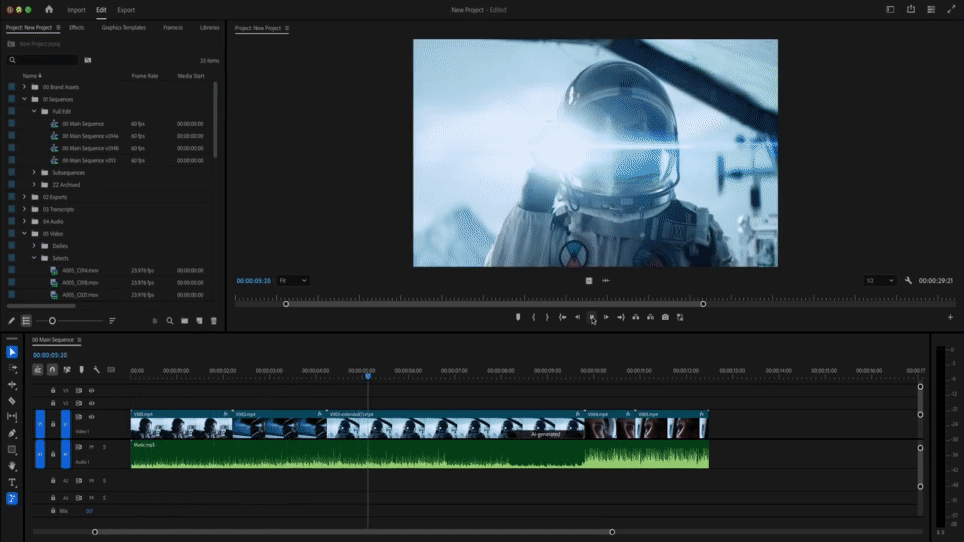Open the Fit zoom level dropdown
Image resolution: width=964 pixels, height=542 pixels.
tap(293, 281)
